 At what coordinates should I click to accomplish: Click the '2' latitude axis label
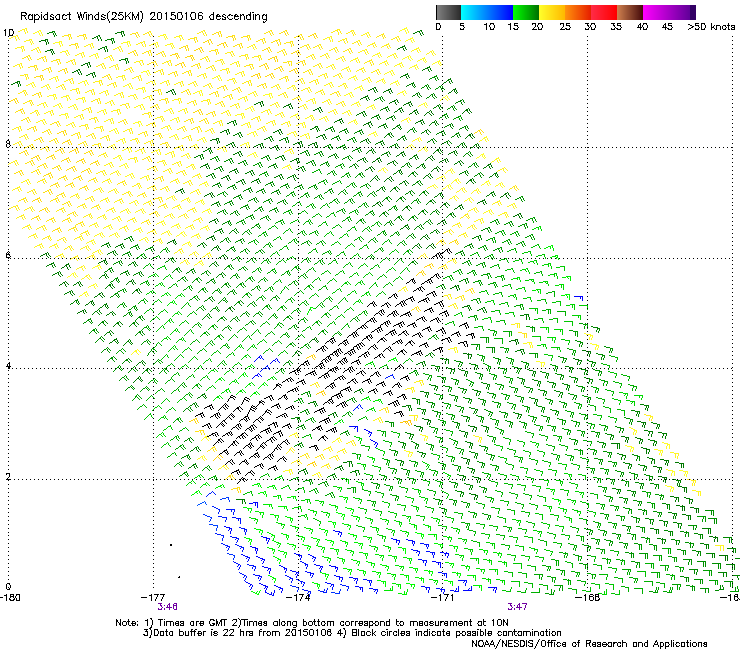pyautogui.click(x=8, y=476)
